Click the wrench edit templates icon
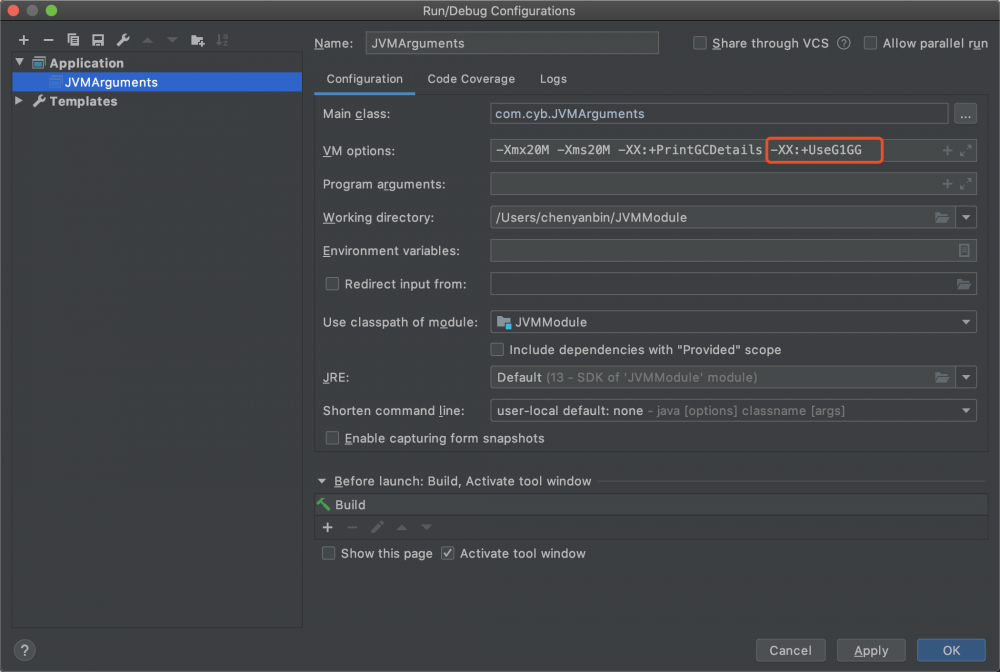Image resolution: width=1000 pixels, height=672 pixels. (x=123, y=40)
